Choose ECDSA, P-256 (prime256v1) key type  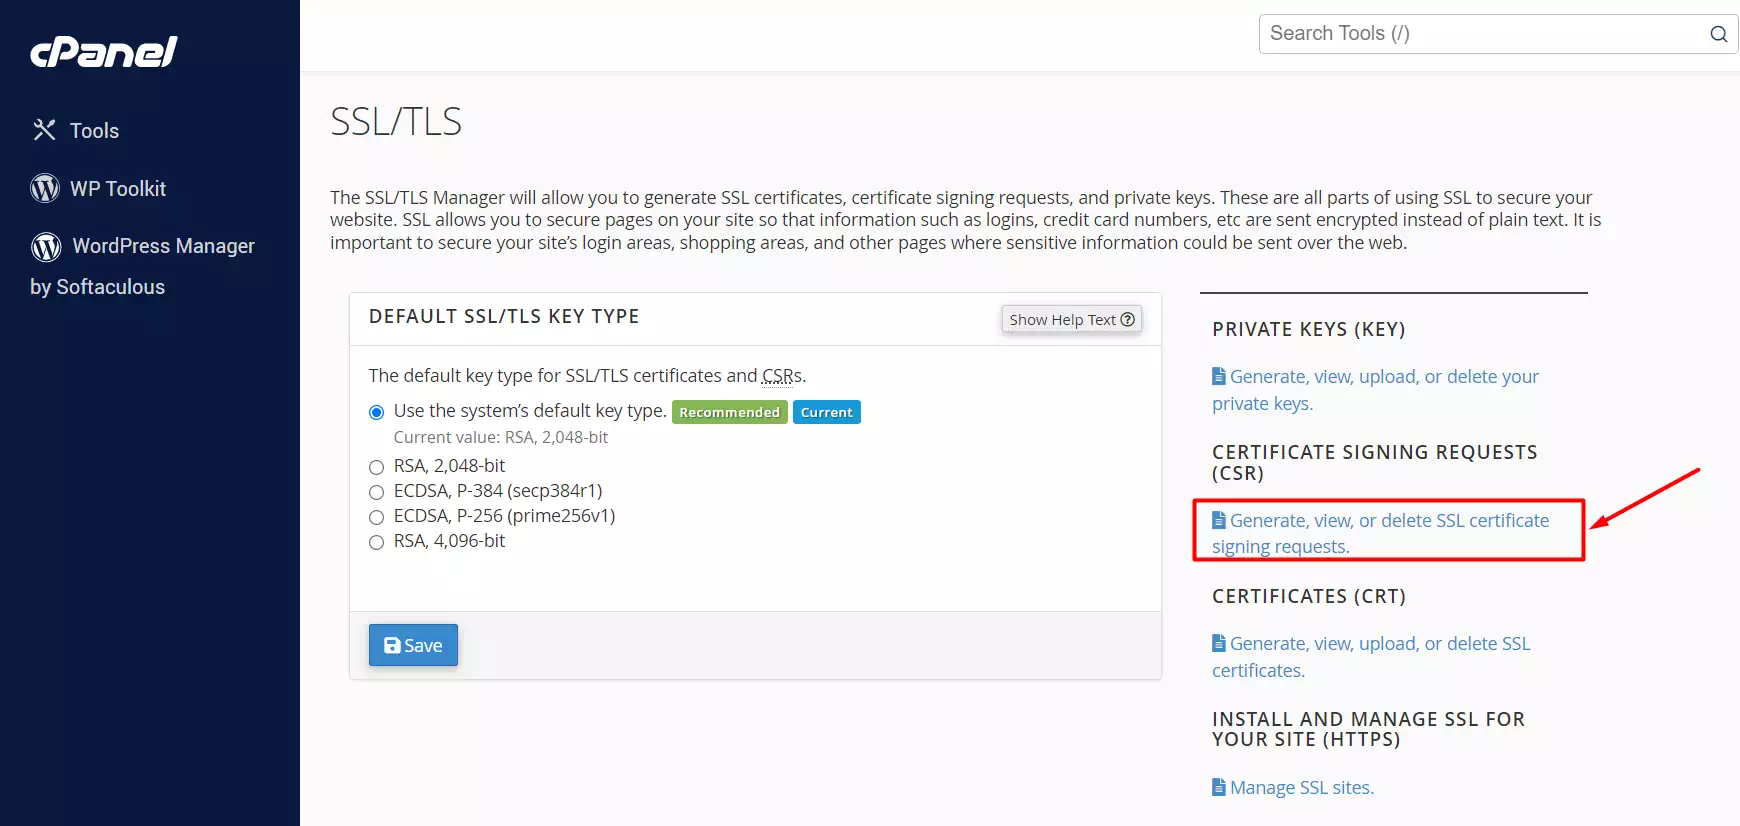pos(377,517)
